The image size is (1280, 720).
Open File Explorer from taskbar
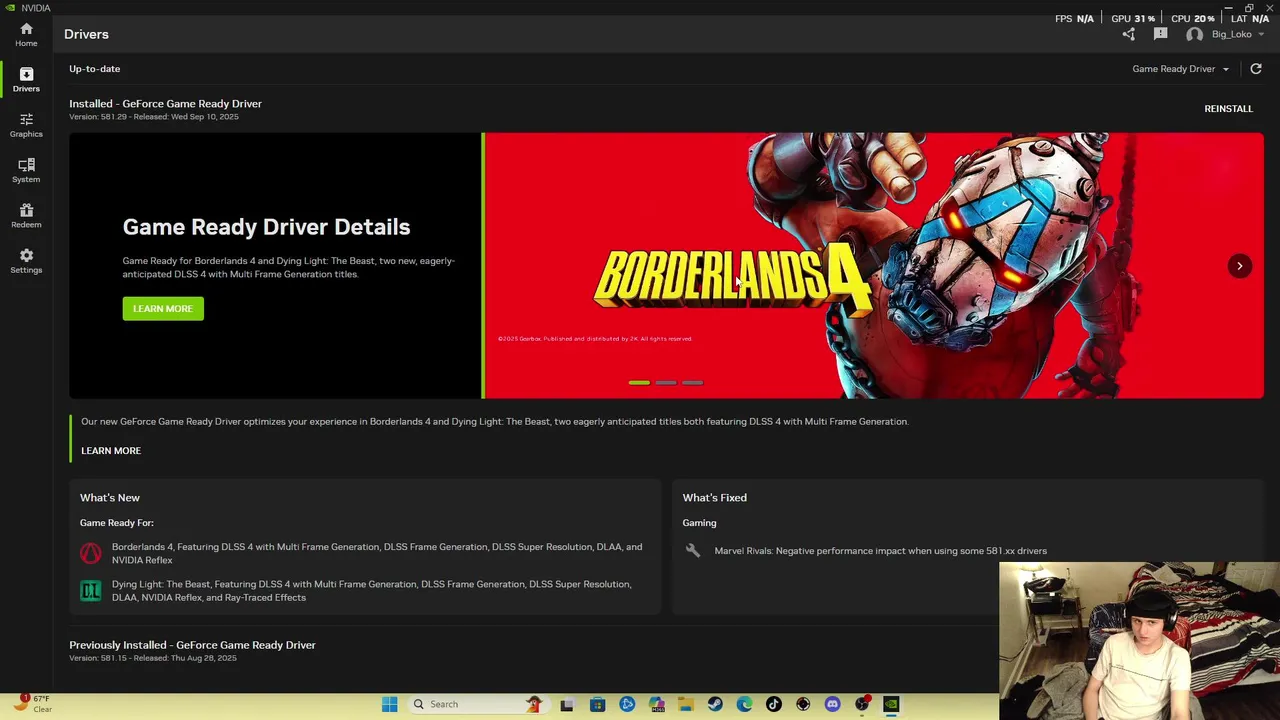(x=686, y=704)
